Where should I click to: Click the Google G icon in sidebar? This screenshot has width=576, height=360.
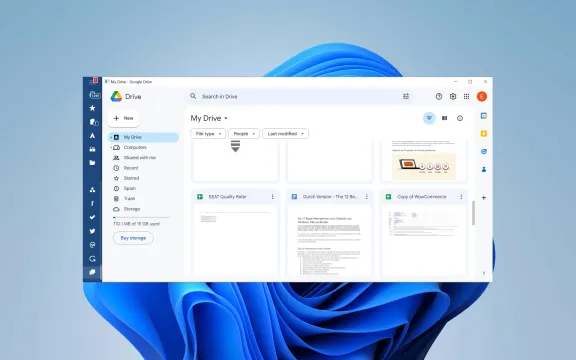coord(93,259)
